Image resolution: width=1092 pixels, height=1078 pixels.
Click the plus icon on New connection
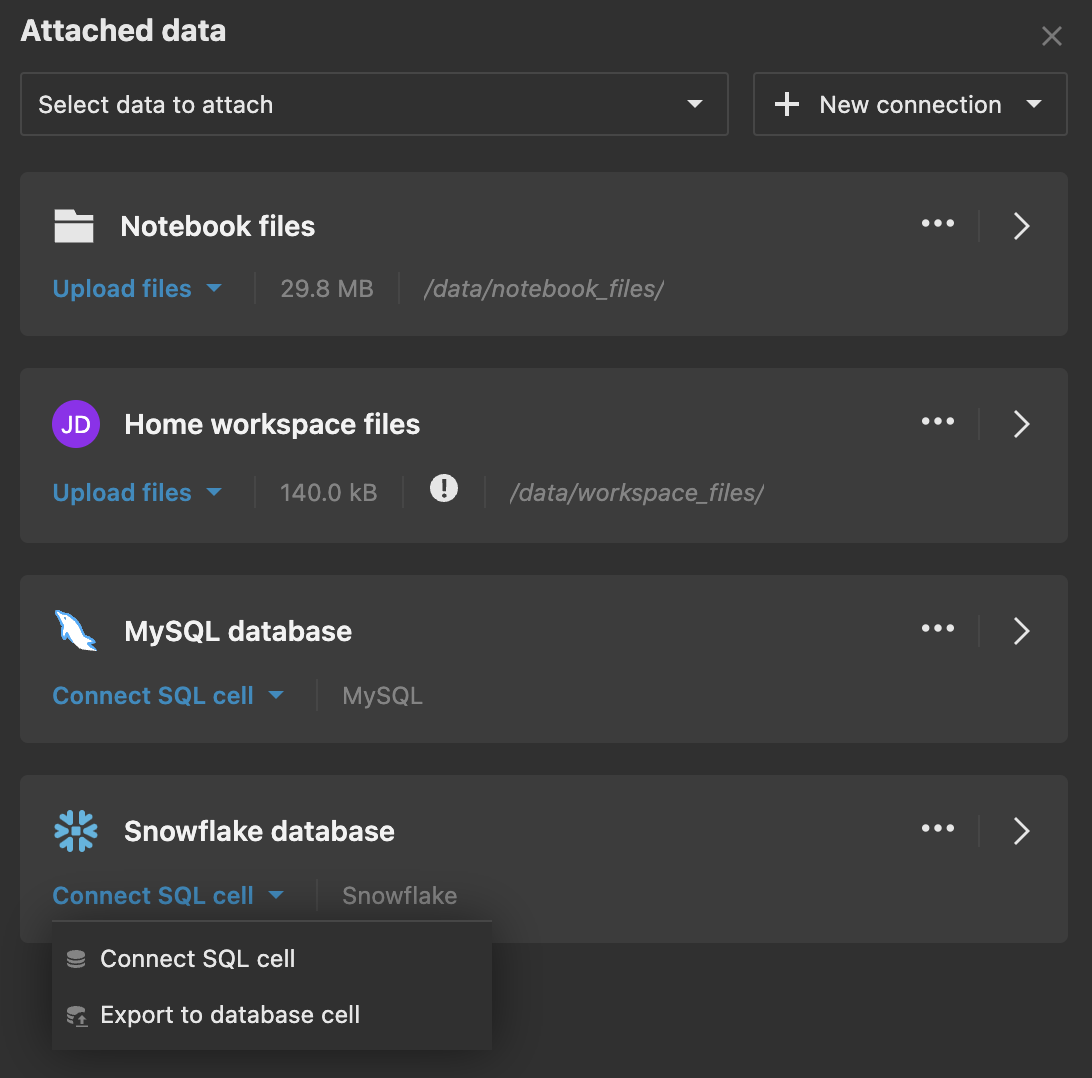(x=787, y=104)
